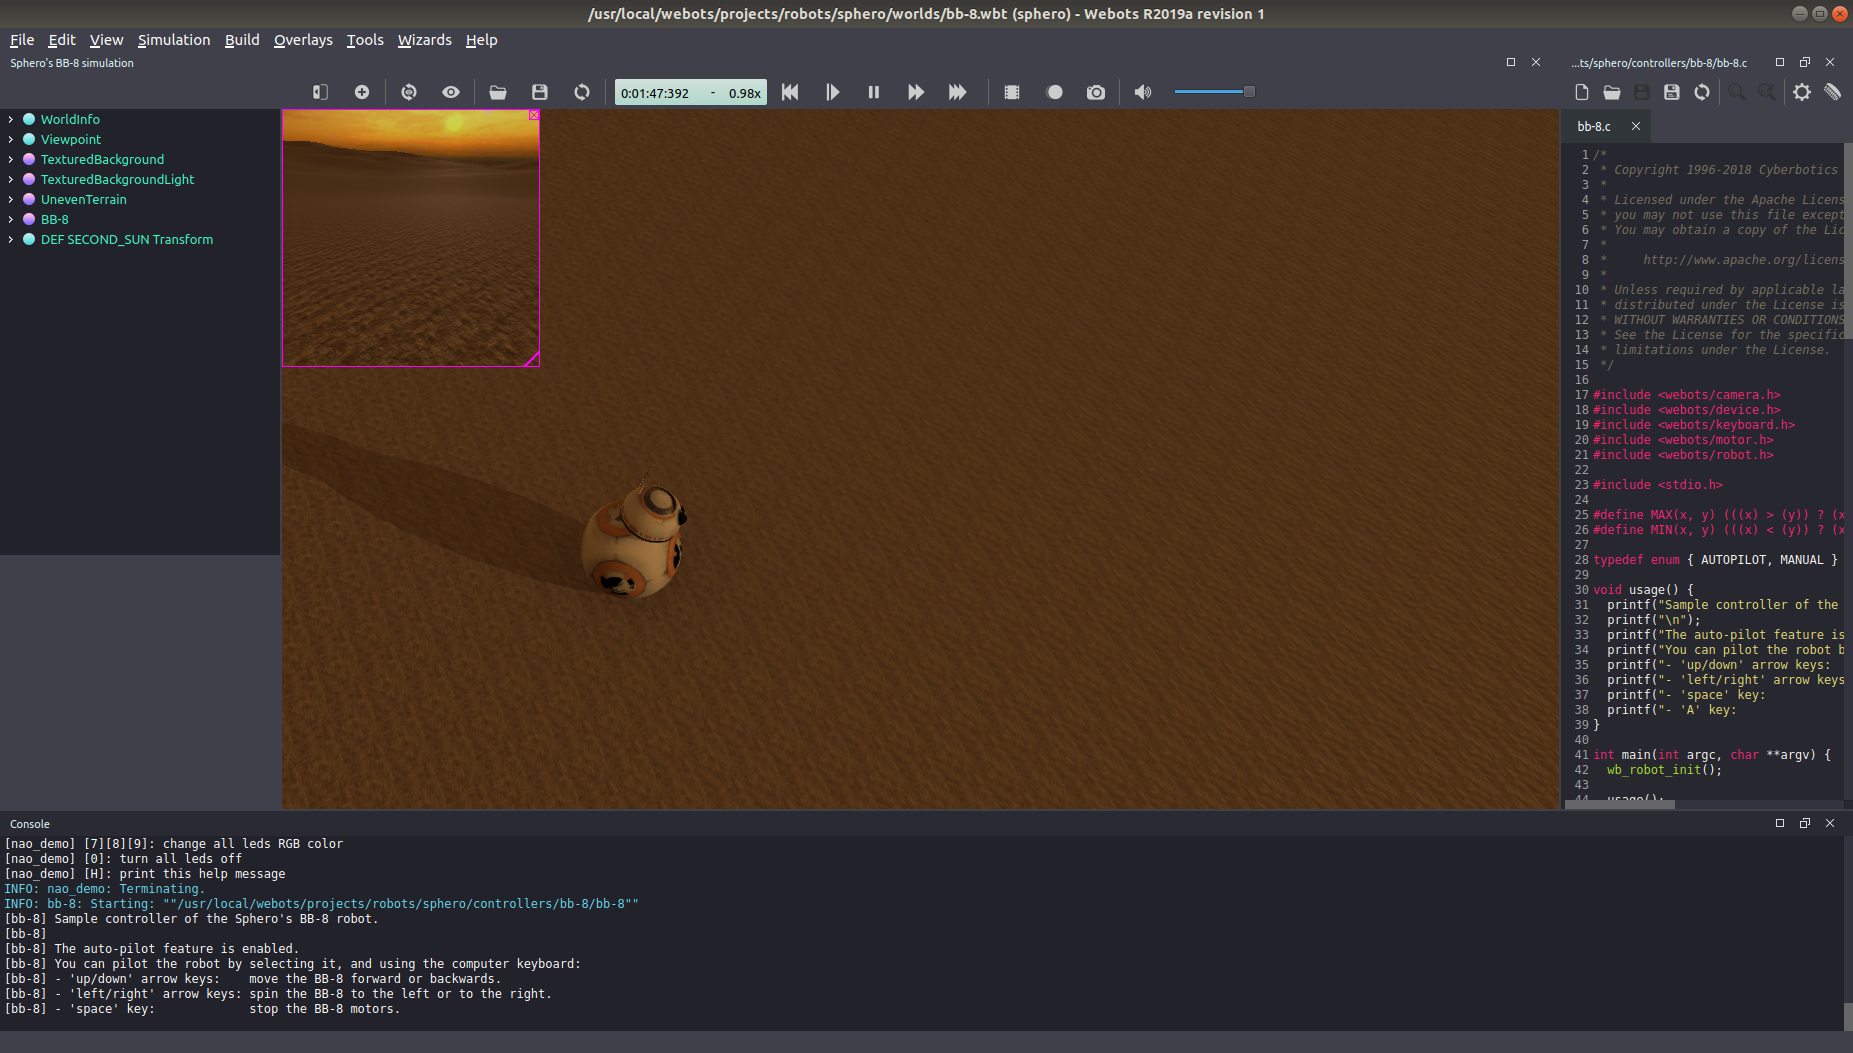Open the Help menu

tap(481, 40)
